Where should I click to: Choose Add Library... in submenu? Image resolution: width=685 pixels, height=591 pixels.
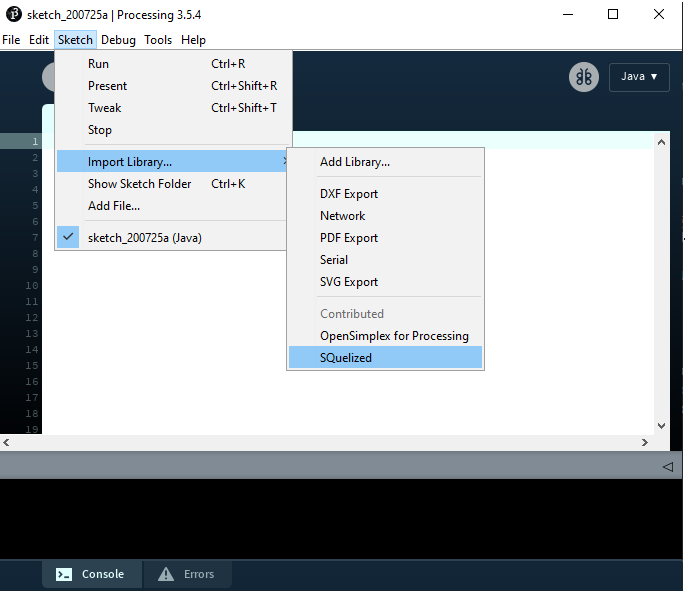(385, 162)
